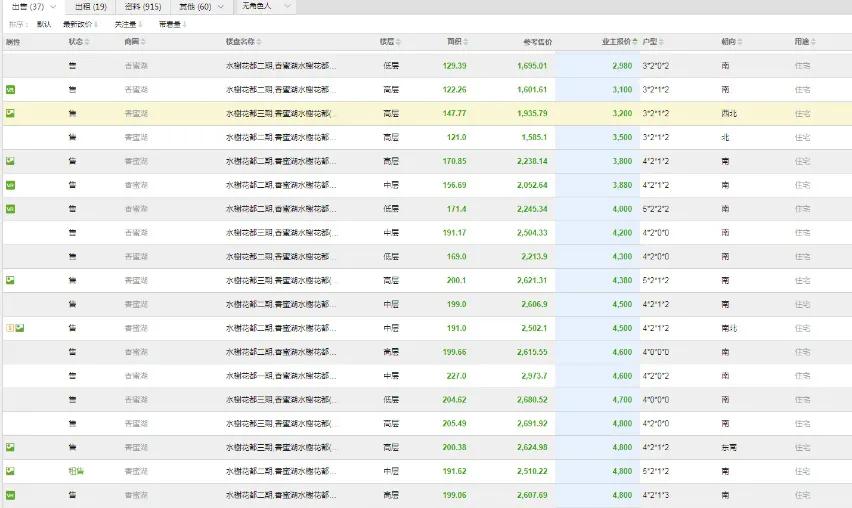
Task: Switch to the 其他 (60) tab
Action: (195, 7)
